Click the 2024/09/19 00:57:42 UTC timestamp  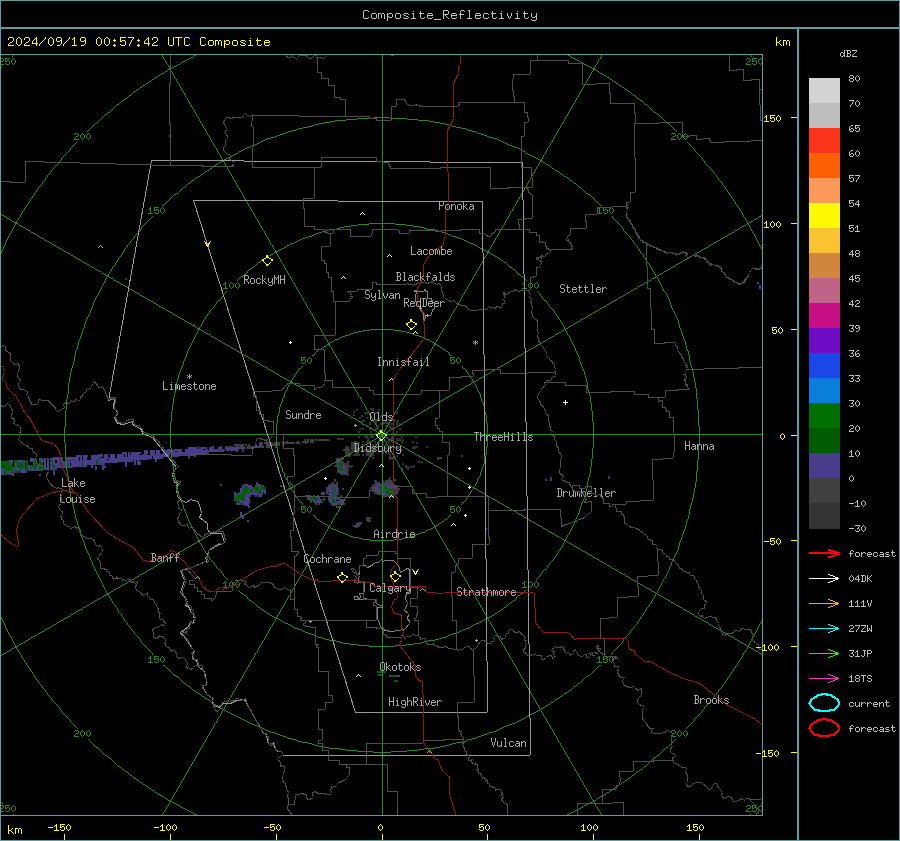(x=138, y=42)
